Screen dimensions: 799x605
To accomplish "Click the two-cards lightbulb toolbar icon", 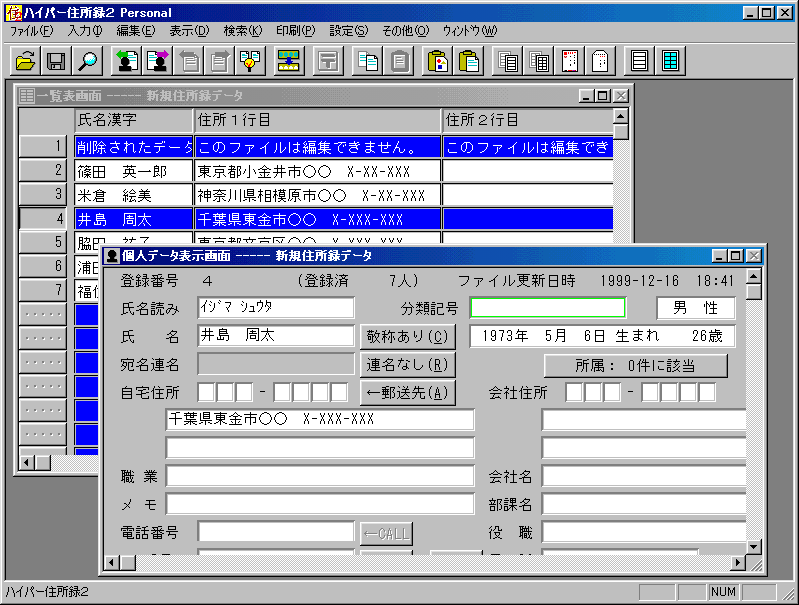I will 250,61.
